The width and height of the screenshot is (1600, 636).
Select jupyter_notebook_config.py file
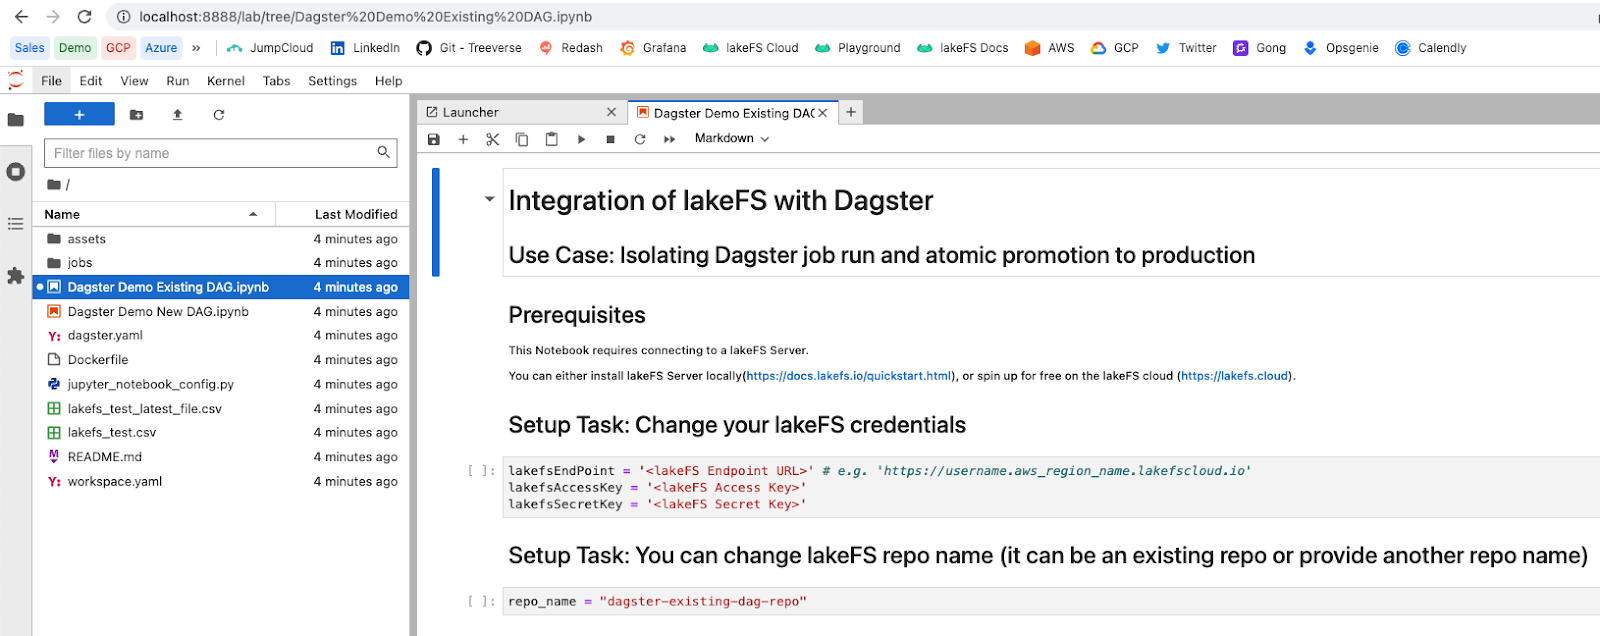[221, 384]
